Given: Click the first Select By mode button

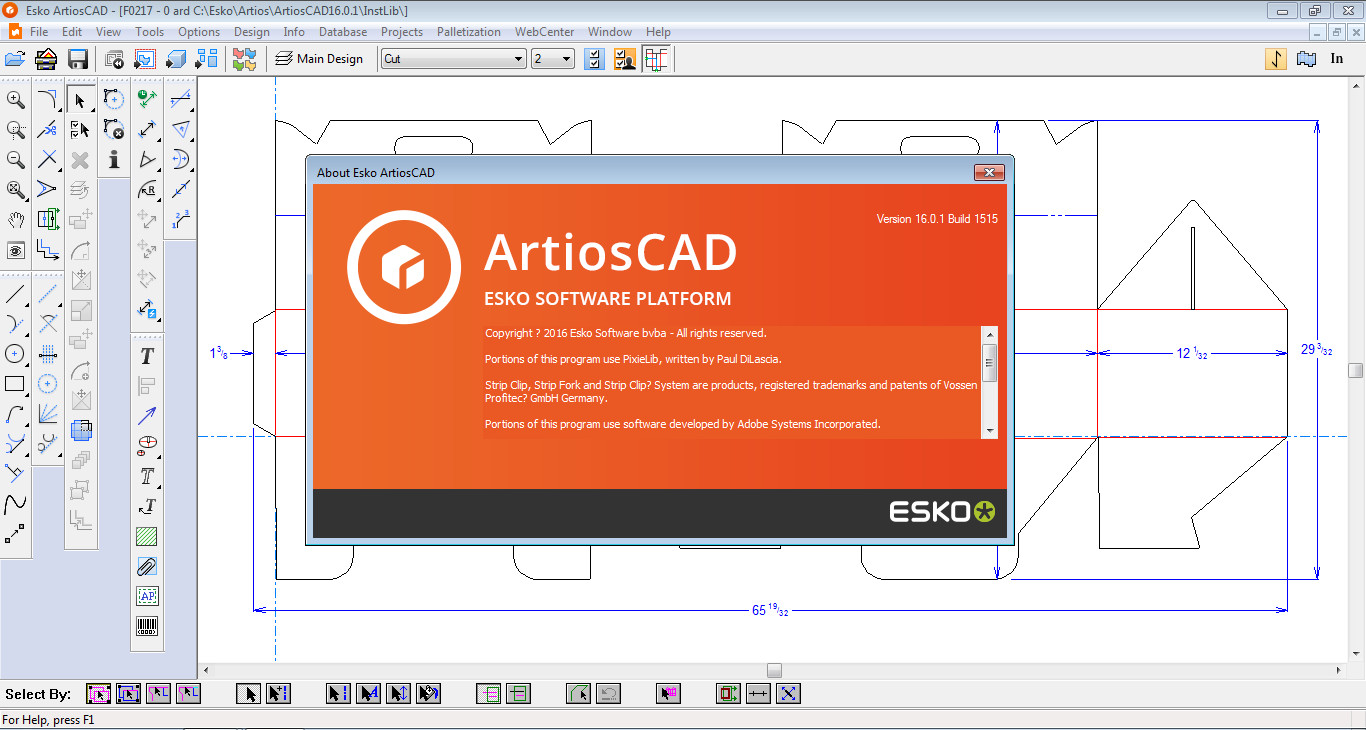Looking at the screenshot, I should tap(98, 693).
